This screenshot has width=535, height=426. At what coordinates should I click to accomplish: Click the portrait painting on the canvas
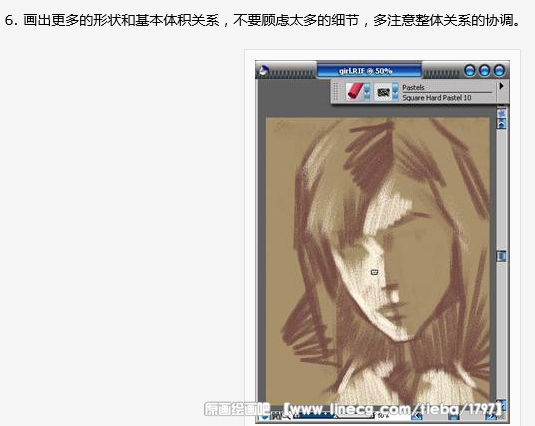pyautogui.click(x=378, y=261)
